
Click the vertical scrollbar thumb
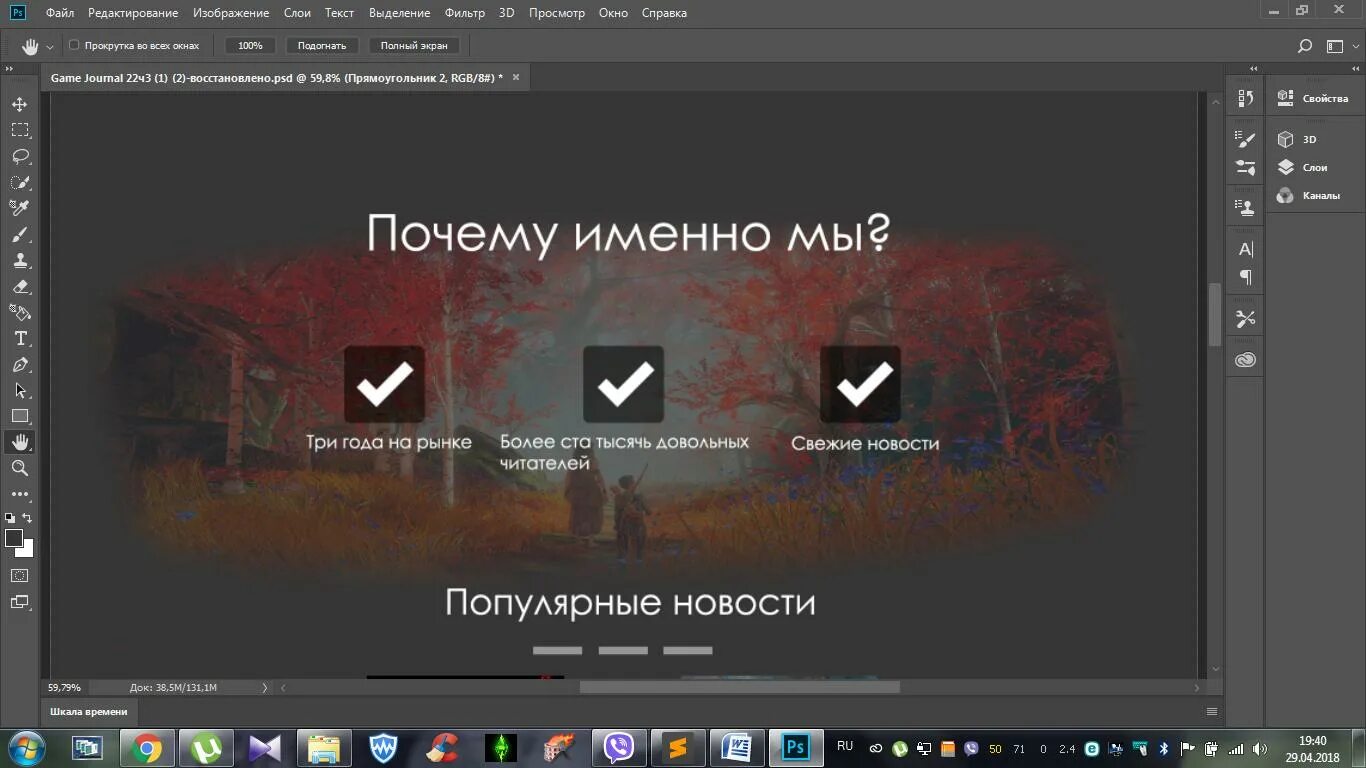pyautogui.click(x=1216, y=314)
